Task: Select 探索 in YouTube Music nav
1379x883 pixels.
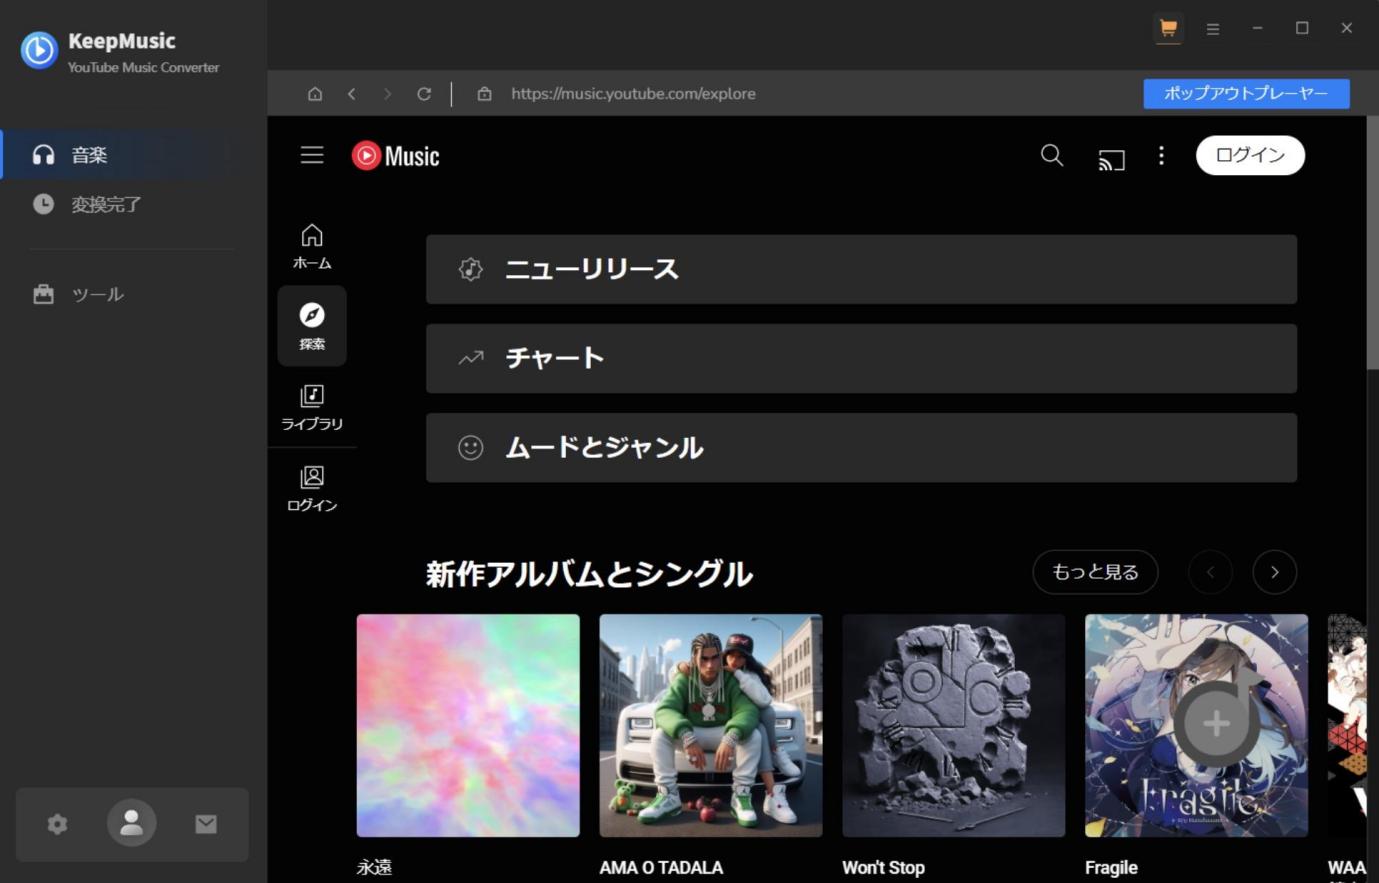Action: [x=312, y=326]
